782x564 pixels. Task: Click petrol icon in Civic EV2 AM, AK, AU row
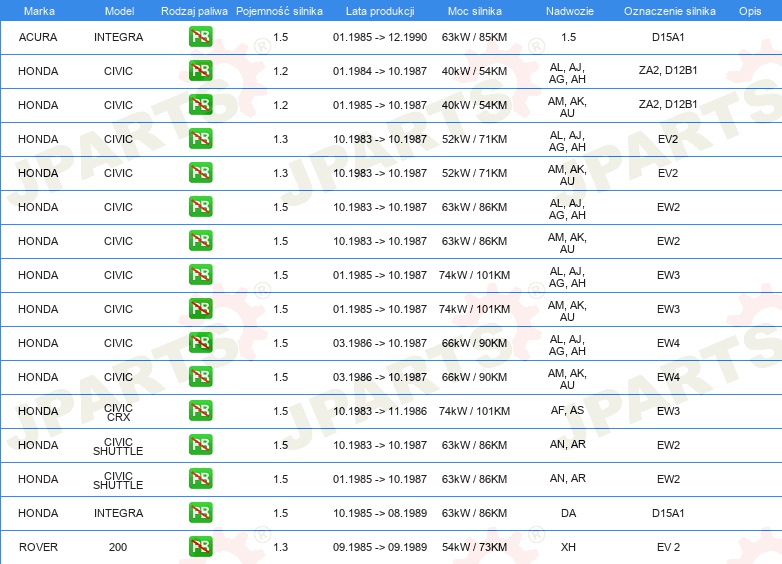coord(200,173)
